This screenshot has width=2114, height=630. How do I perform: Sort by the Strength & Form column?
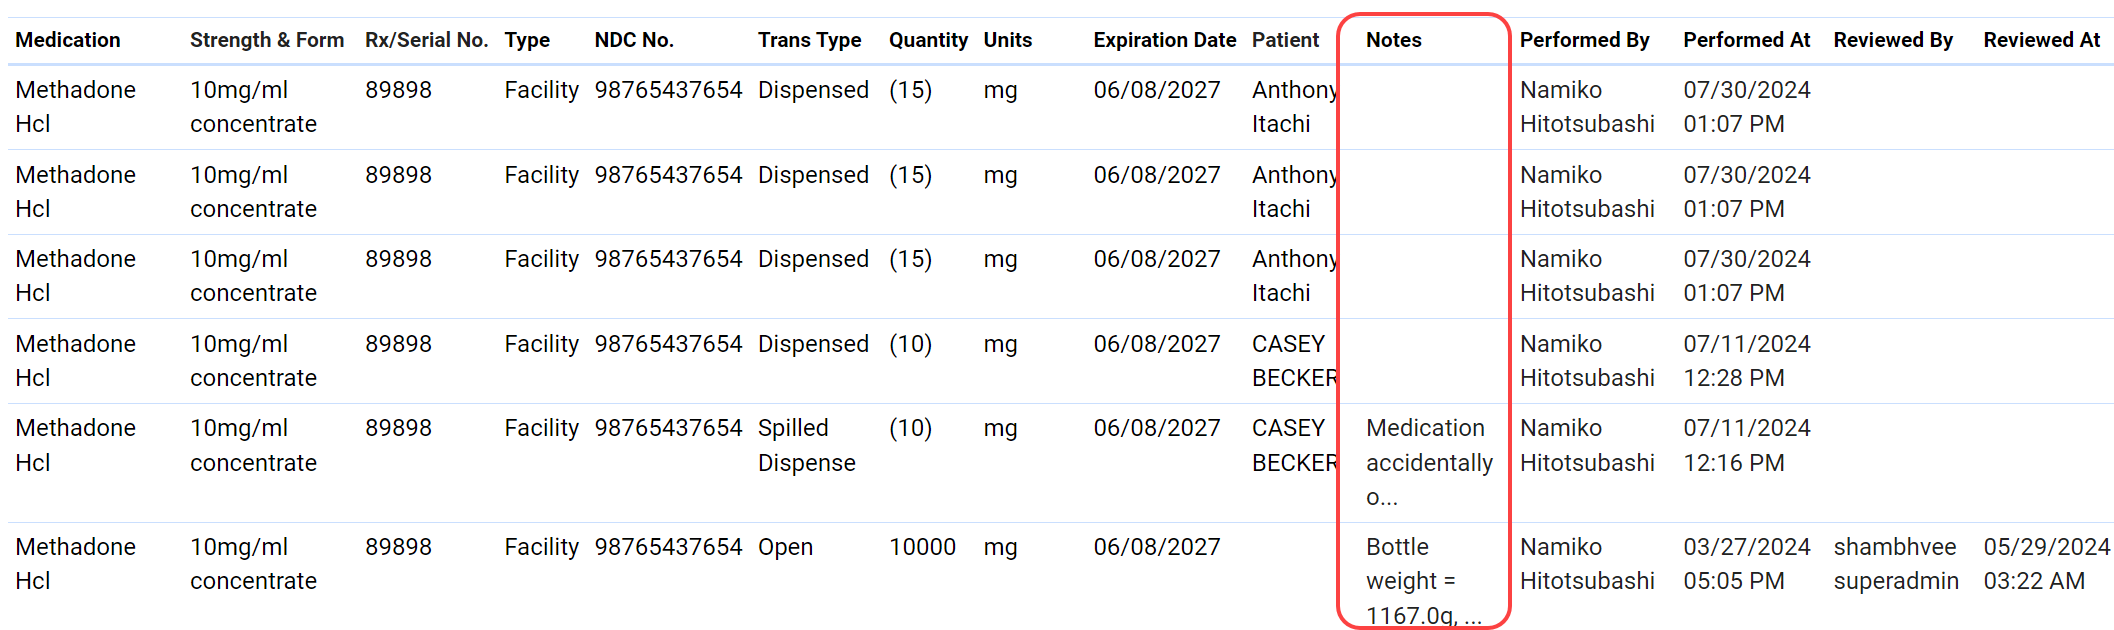pyautogui.click(x=266, y=40)
